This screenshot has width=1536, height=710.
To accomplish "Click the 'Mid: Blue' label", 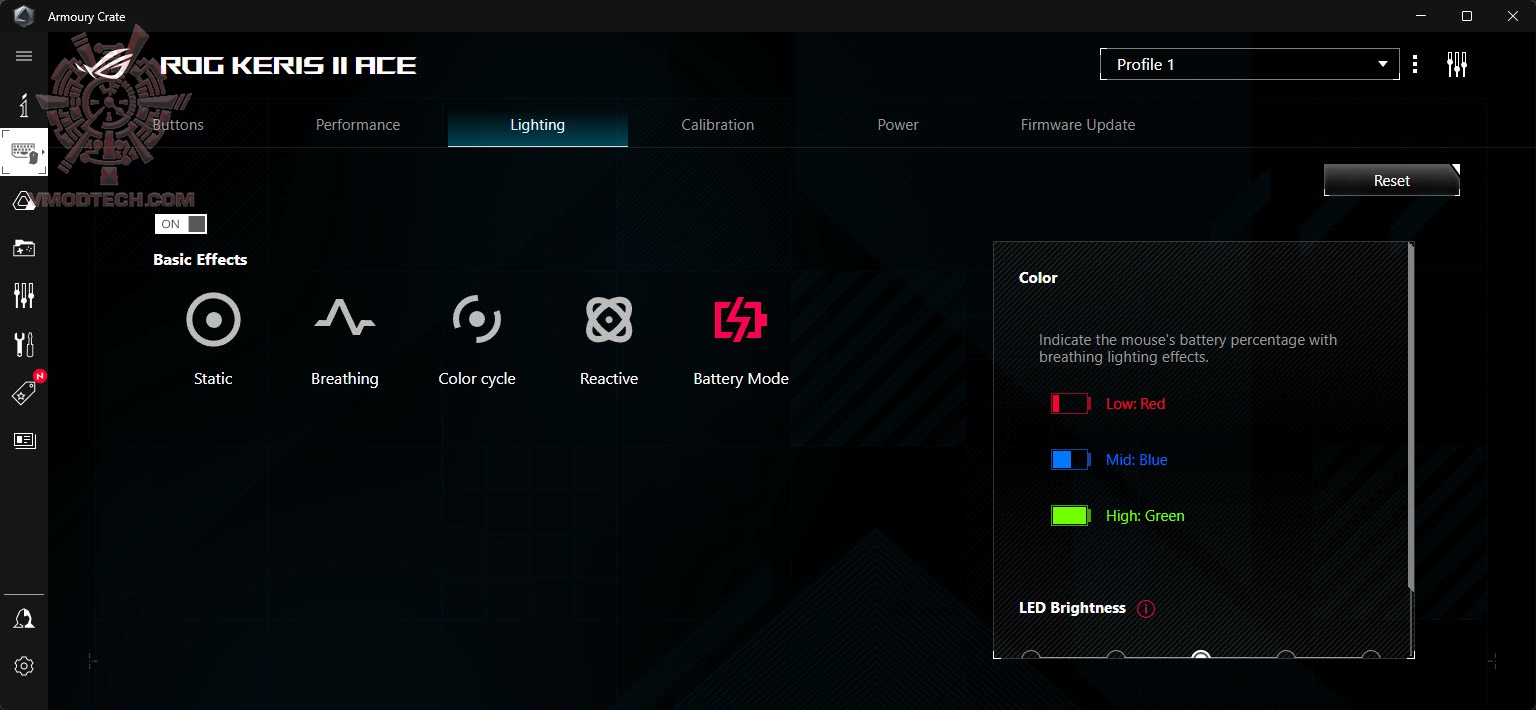I will pos(1137,460).
